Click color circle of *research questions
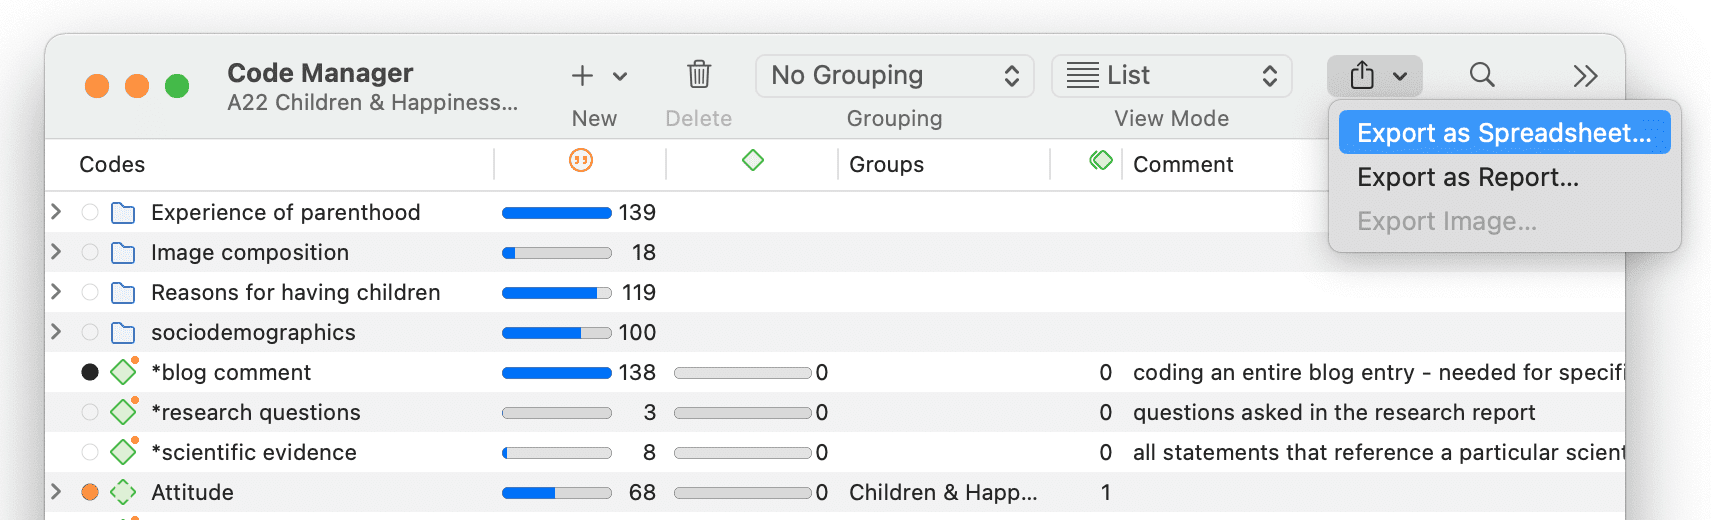Screen dimensions: 1711x520 coord(90,412)
